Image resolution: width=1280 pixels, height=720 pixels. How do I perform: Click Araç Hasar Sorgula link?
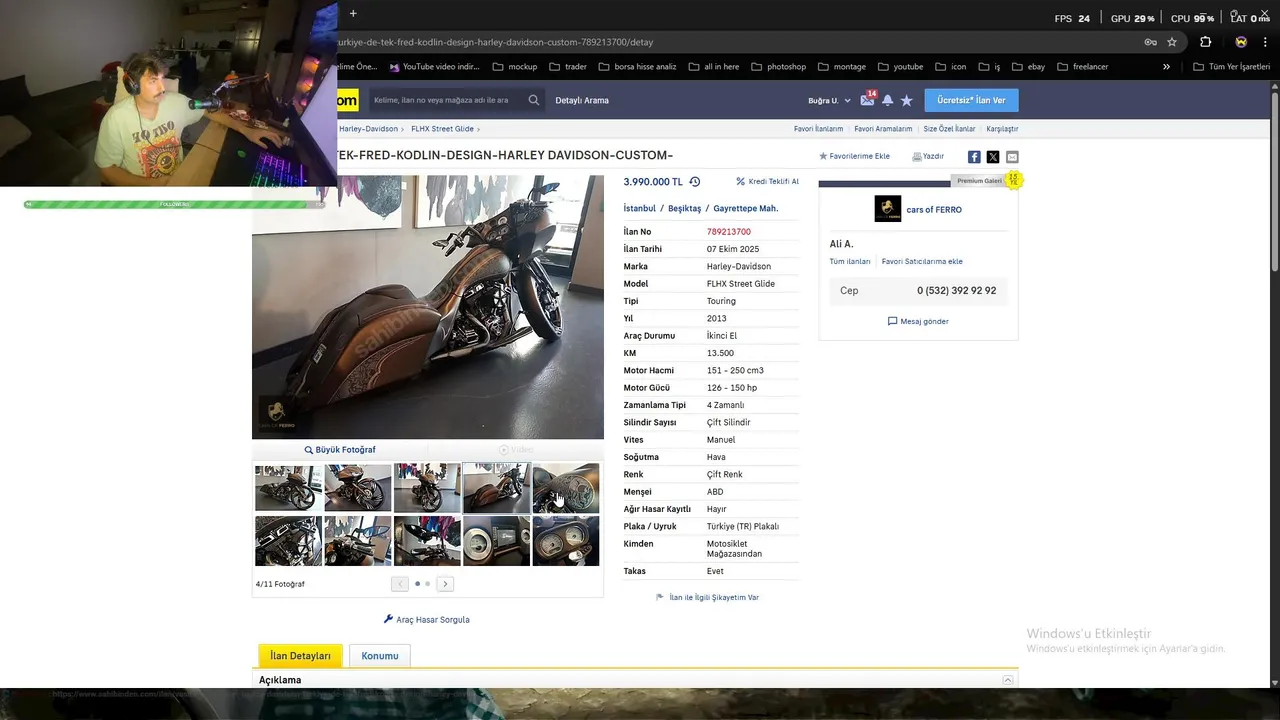click(427, 619)
